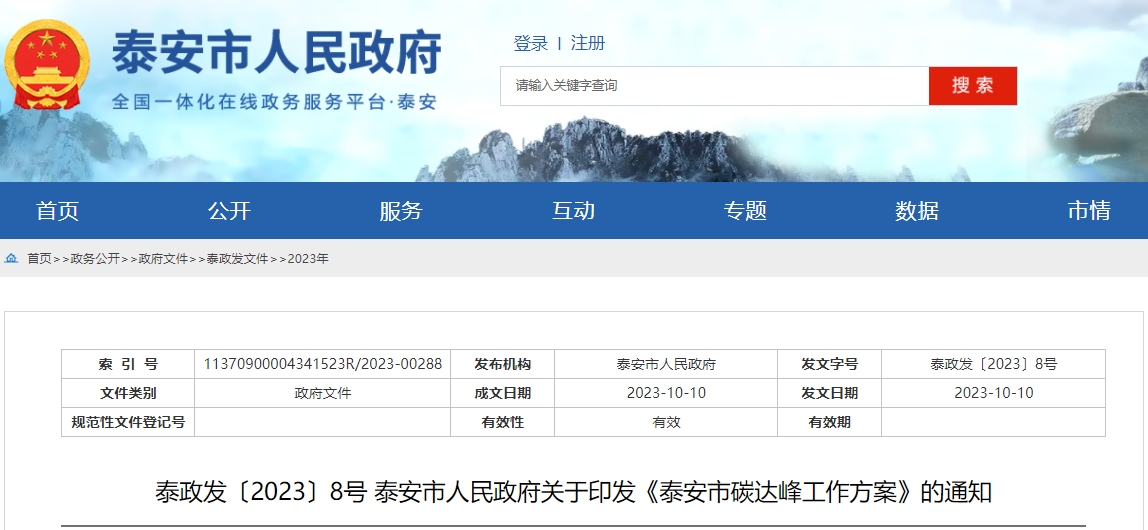The height and width of the screenshot is (530, 1148).
Task: Open the 注册 register link
Action: click(588, 43)
